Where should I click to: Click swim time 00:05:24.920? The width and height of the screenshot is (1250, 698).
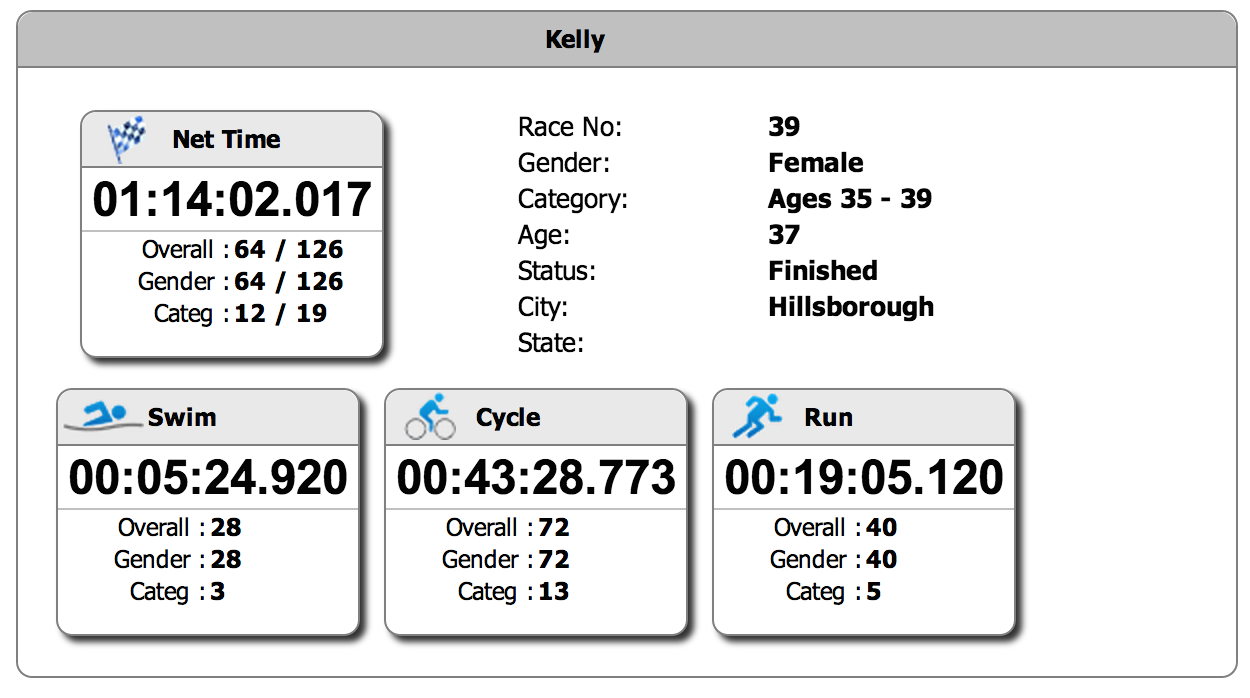(x=208, y=477)
